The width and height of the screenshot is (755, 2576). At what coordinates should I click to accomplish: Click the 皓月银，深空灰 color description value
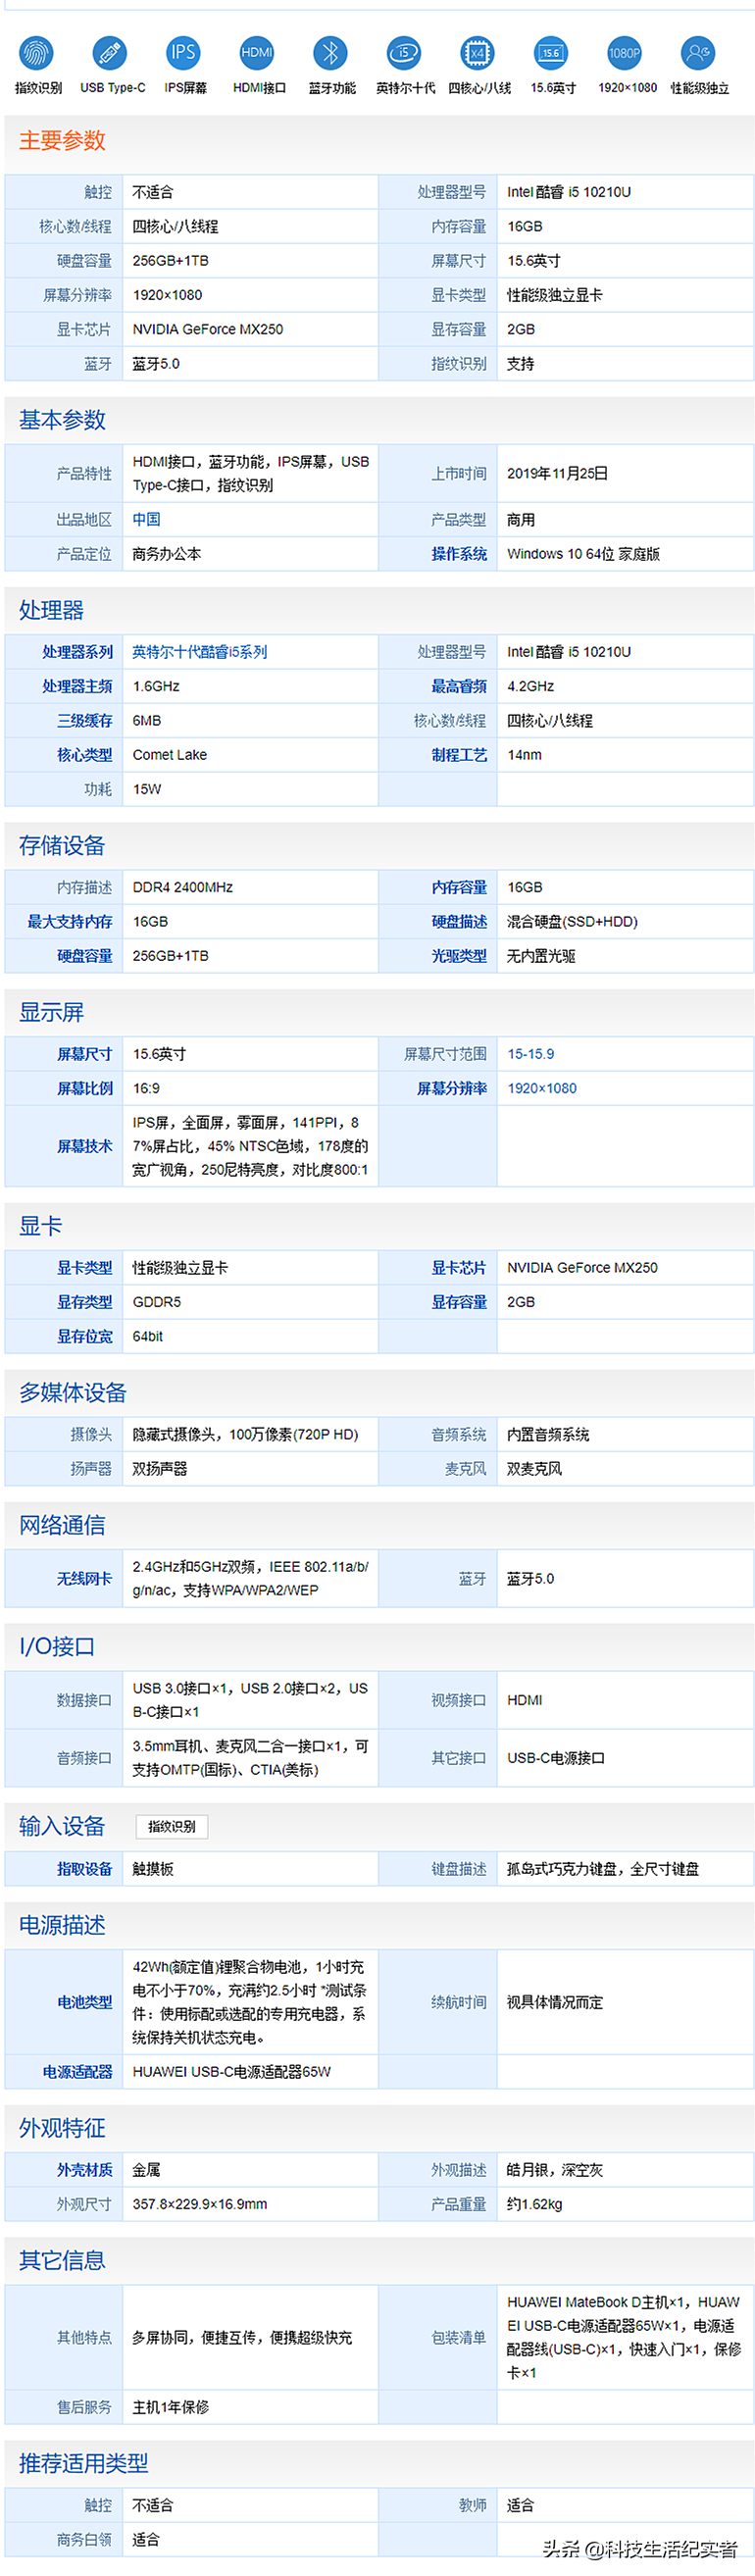(555, 2170)
